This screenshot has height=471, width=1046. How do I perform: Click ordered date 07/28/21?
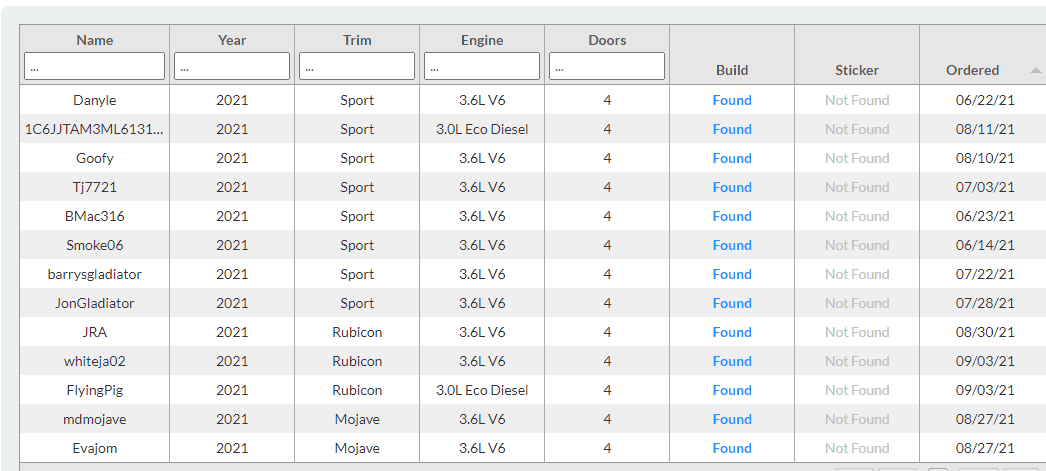click(985, 304)
